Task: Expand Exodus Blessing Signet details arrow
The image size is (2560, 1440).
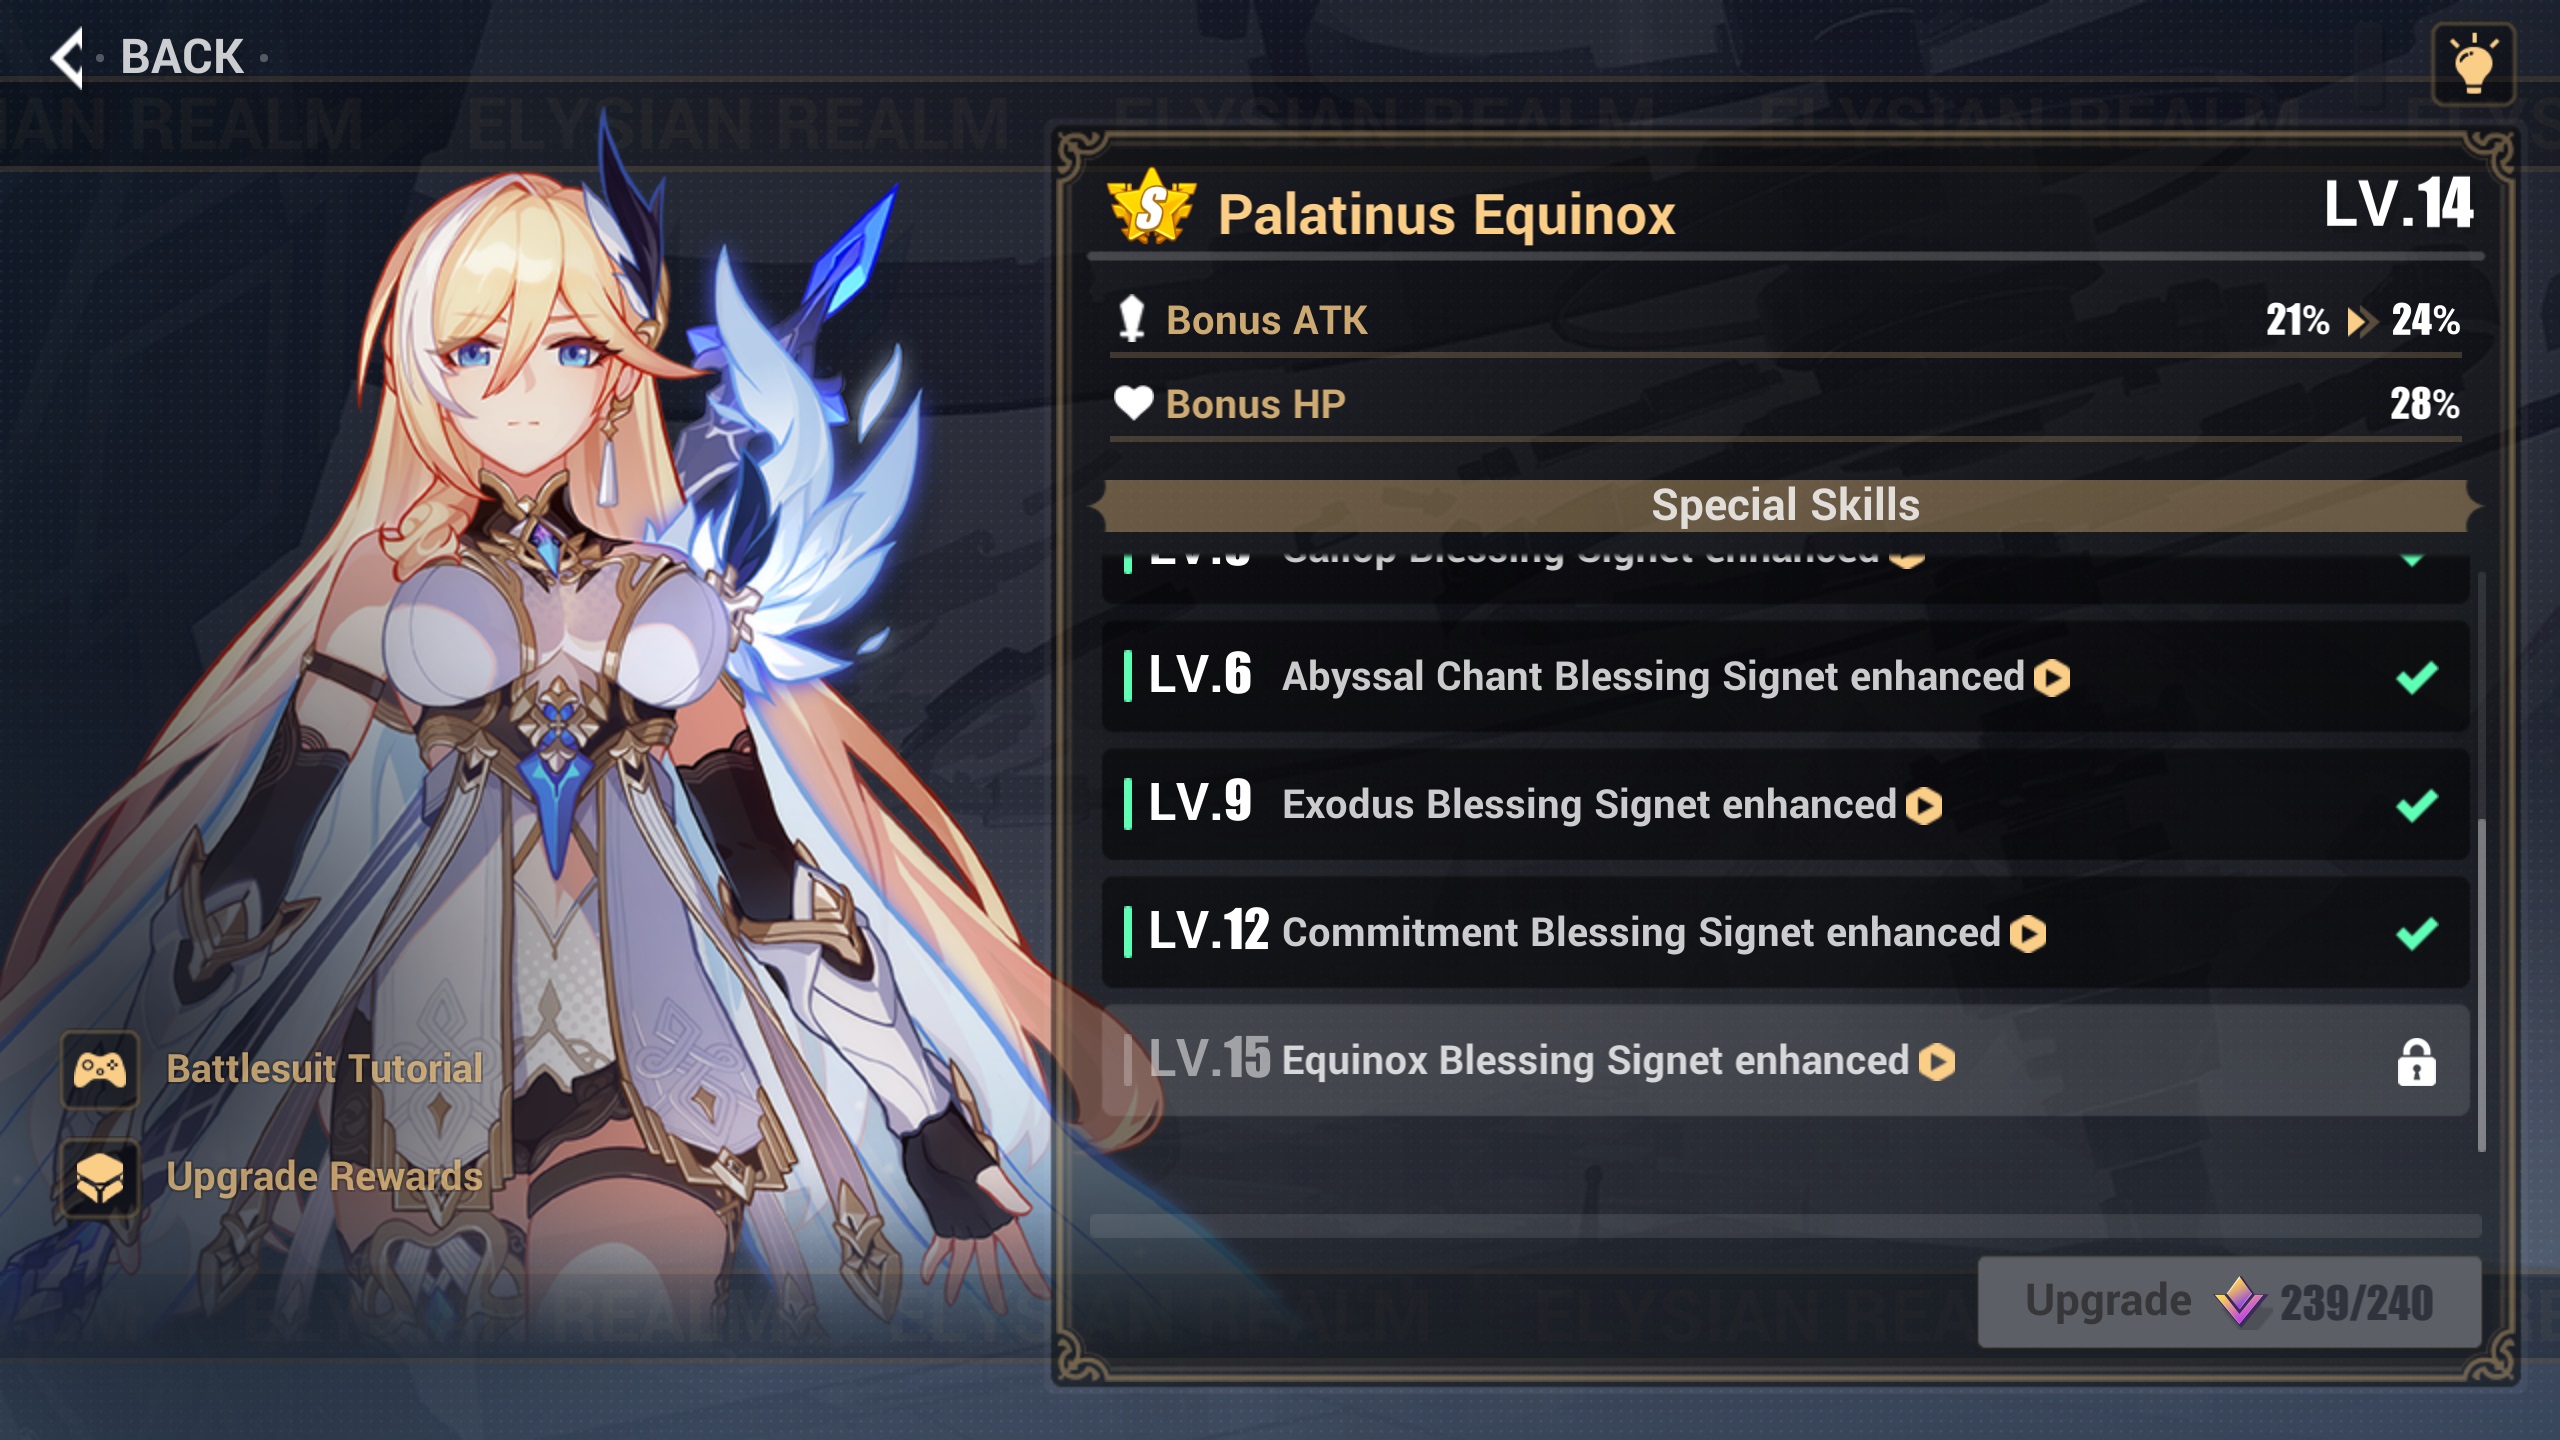Action: 1924,806
